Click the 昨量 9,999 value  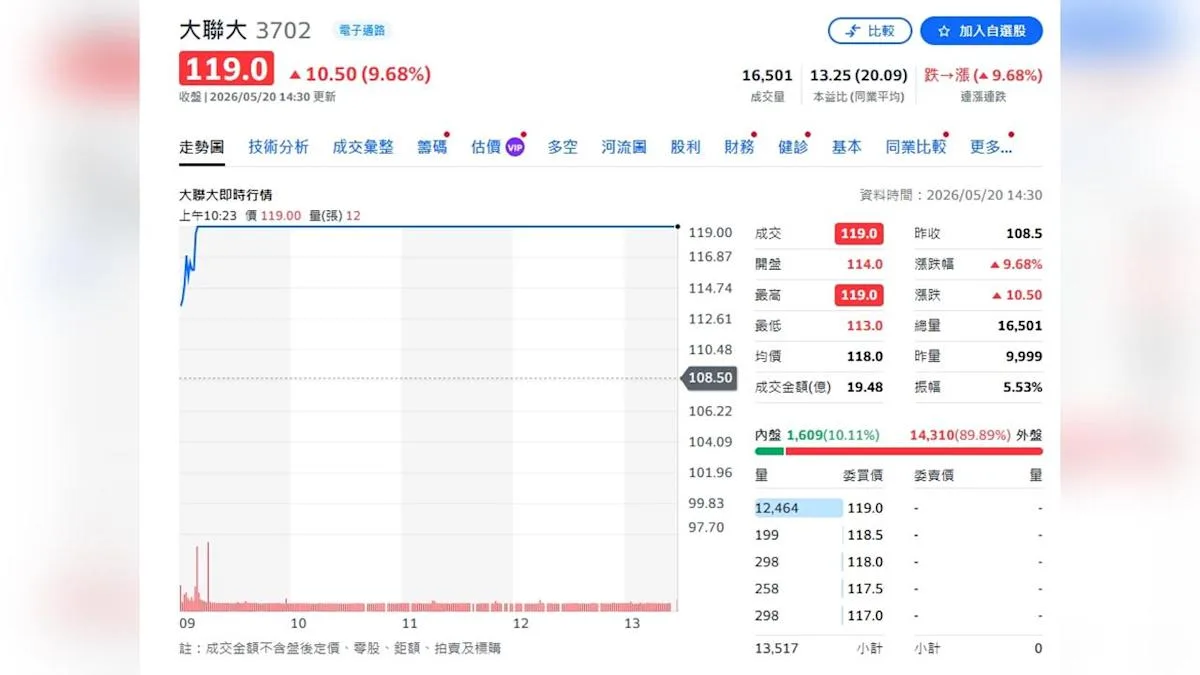[x=1022, y=356]
